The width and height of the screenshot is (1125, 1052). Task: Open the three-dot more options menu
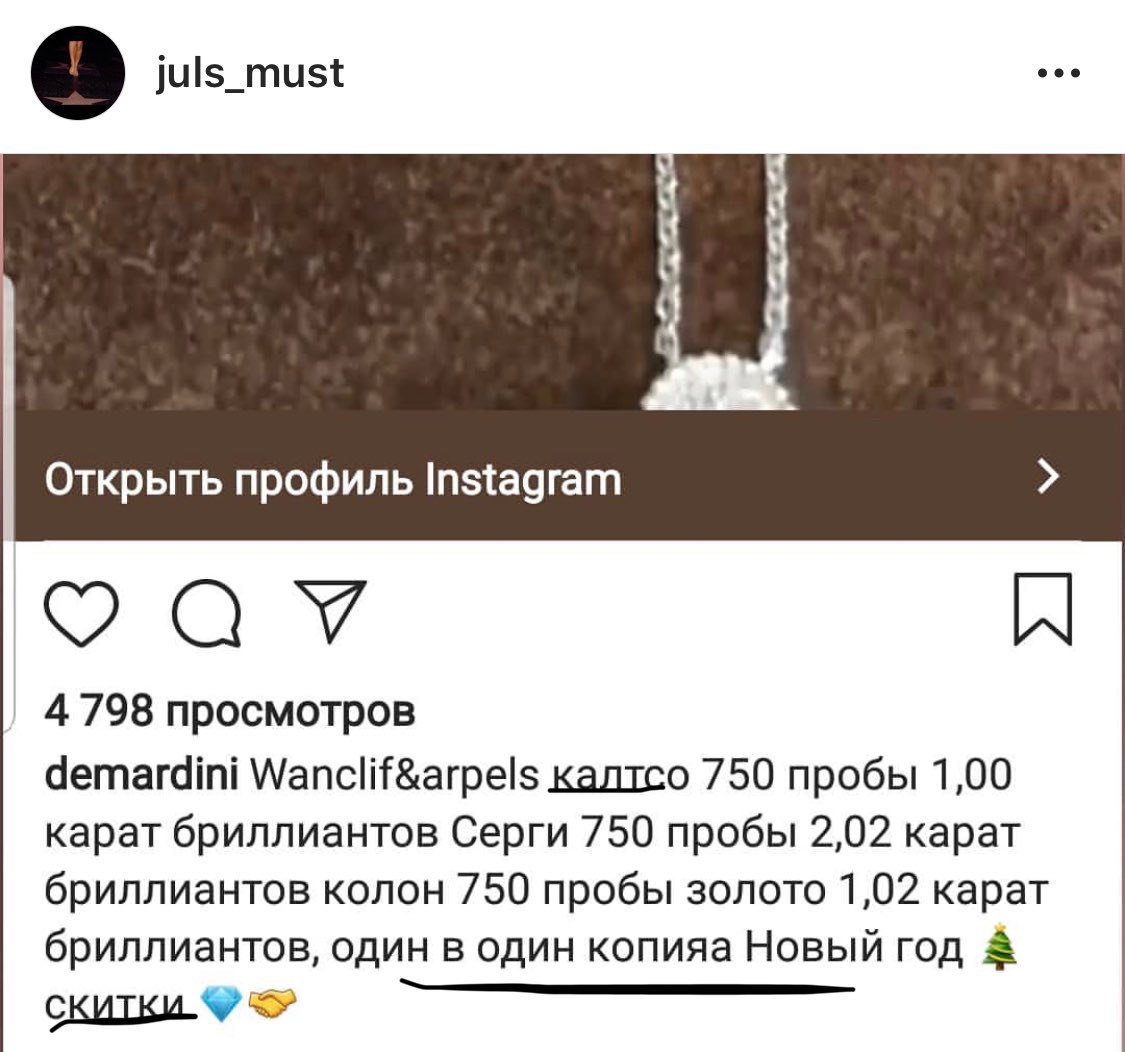pyautogui.click(x=1059, y=72)
